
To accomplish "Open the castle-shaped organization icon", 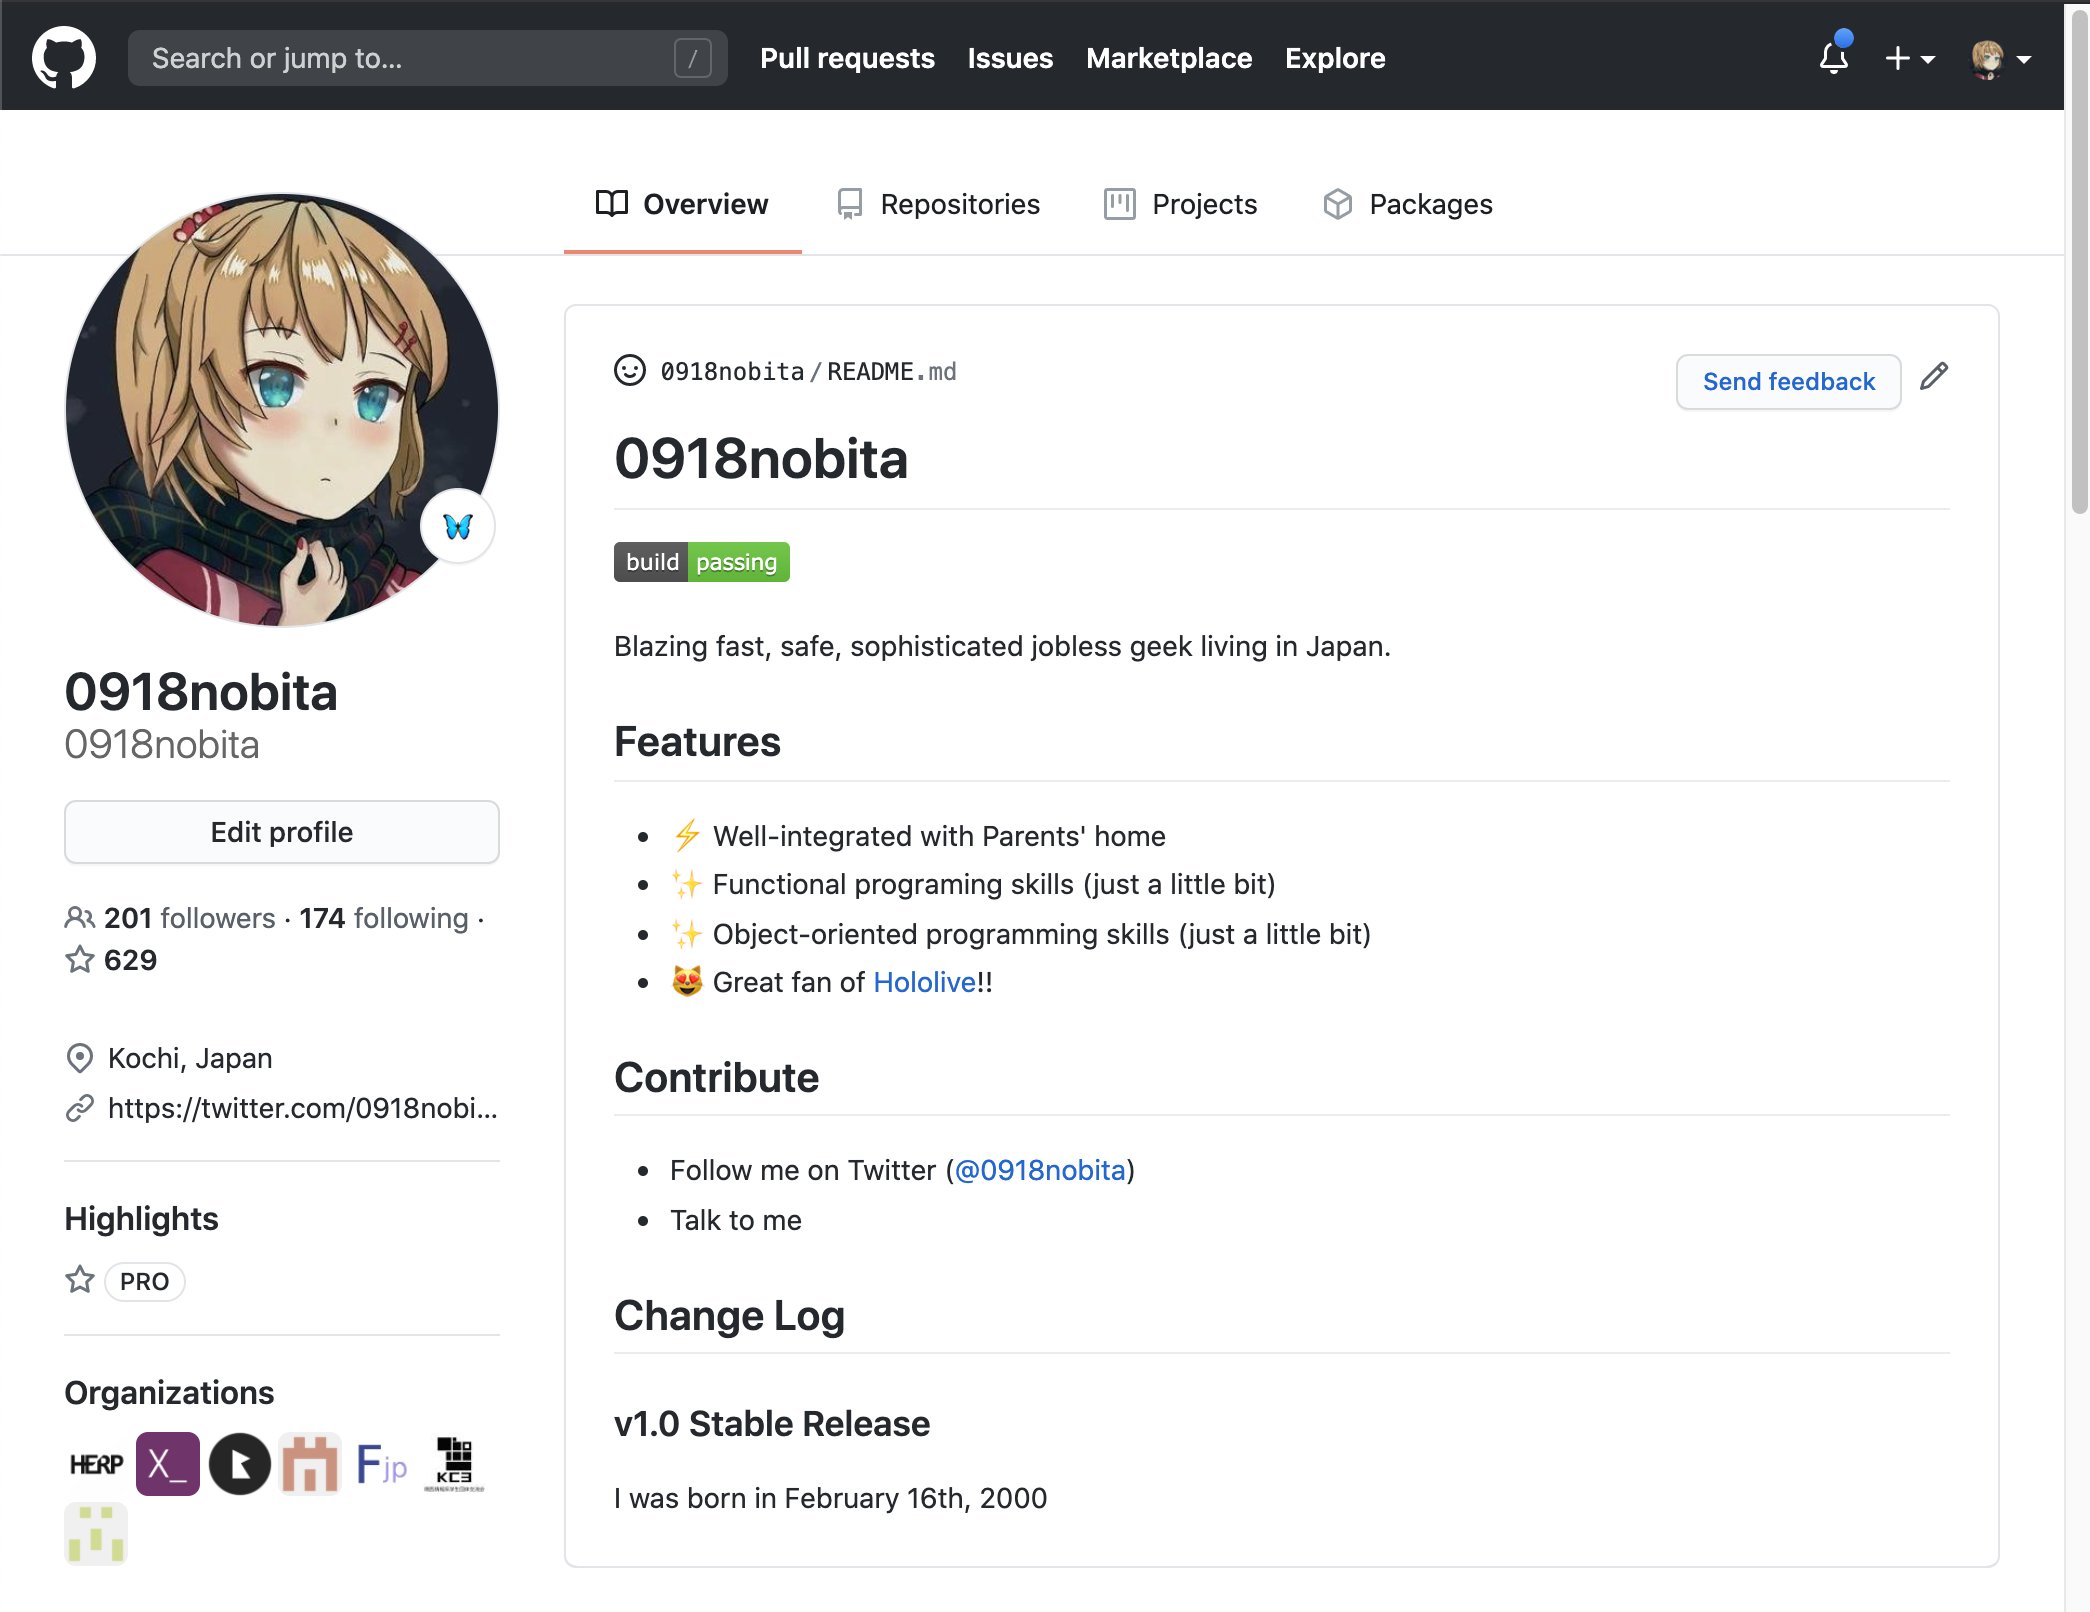I will pos(310,1464).
